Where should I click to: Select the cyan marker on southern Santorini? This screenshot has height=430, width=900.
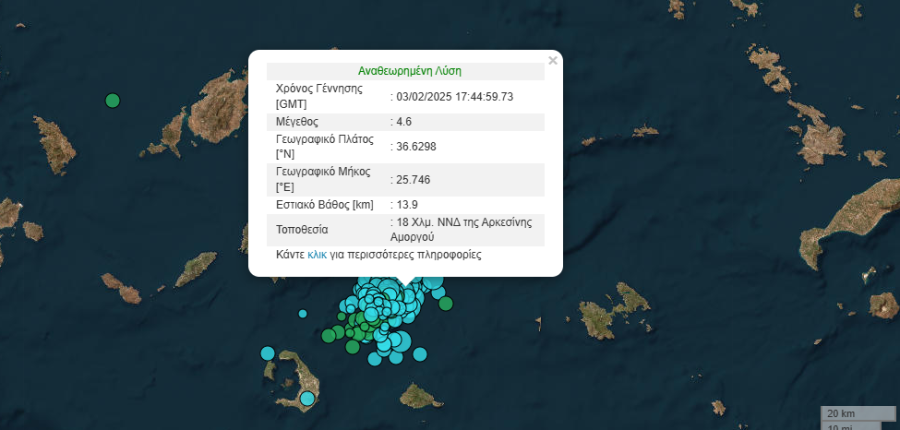(x=308, y=399)
